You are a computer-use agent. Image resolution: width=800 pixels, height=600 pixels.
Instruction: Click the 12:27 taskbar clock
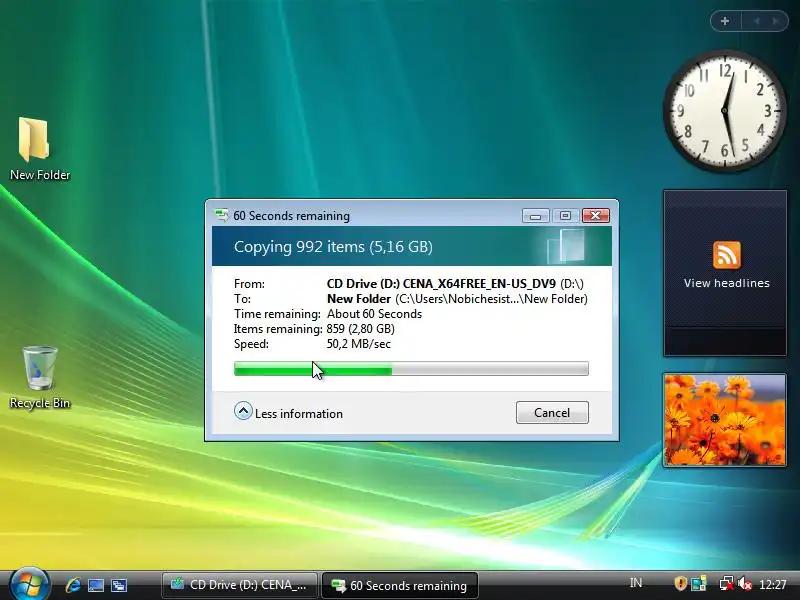(772, 584)
